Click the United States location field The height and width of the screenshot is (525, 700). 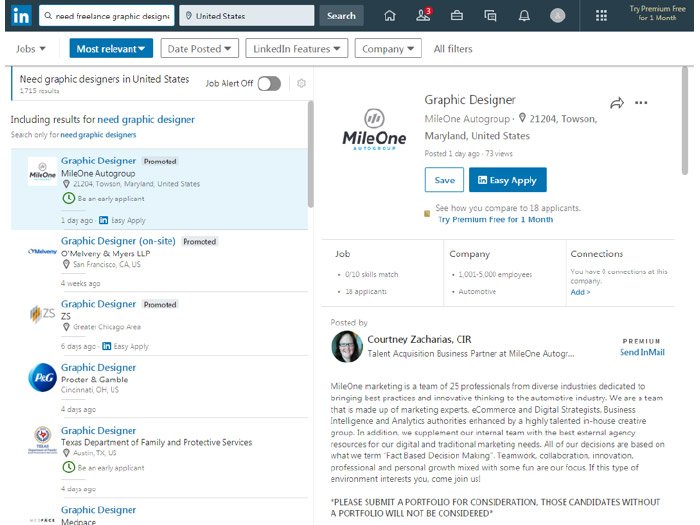247,16
